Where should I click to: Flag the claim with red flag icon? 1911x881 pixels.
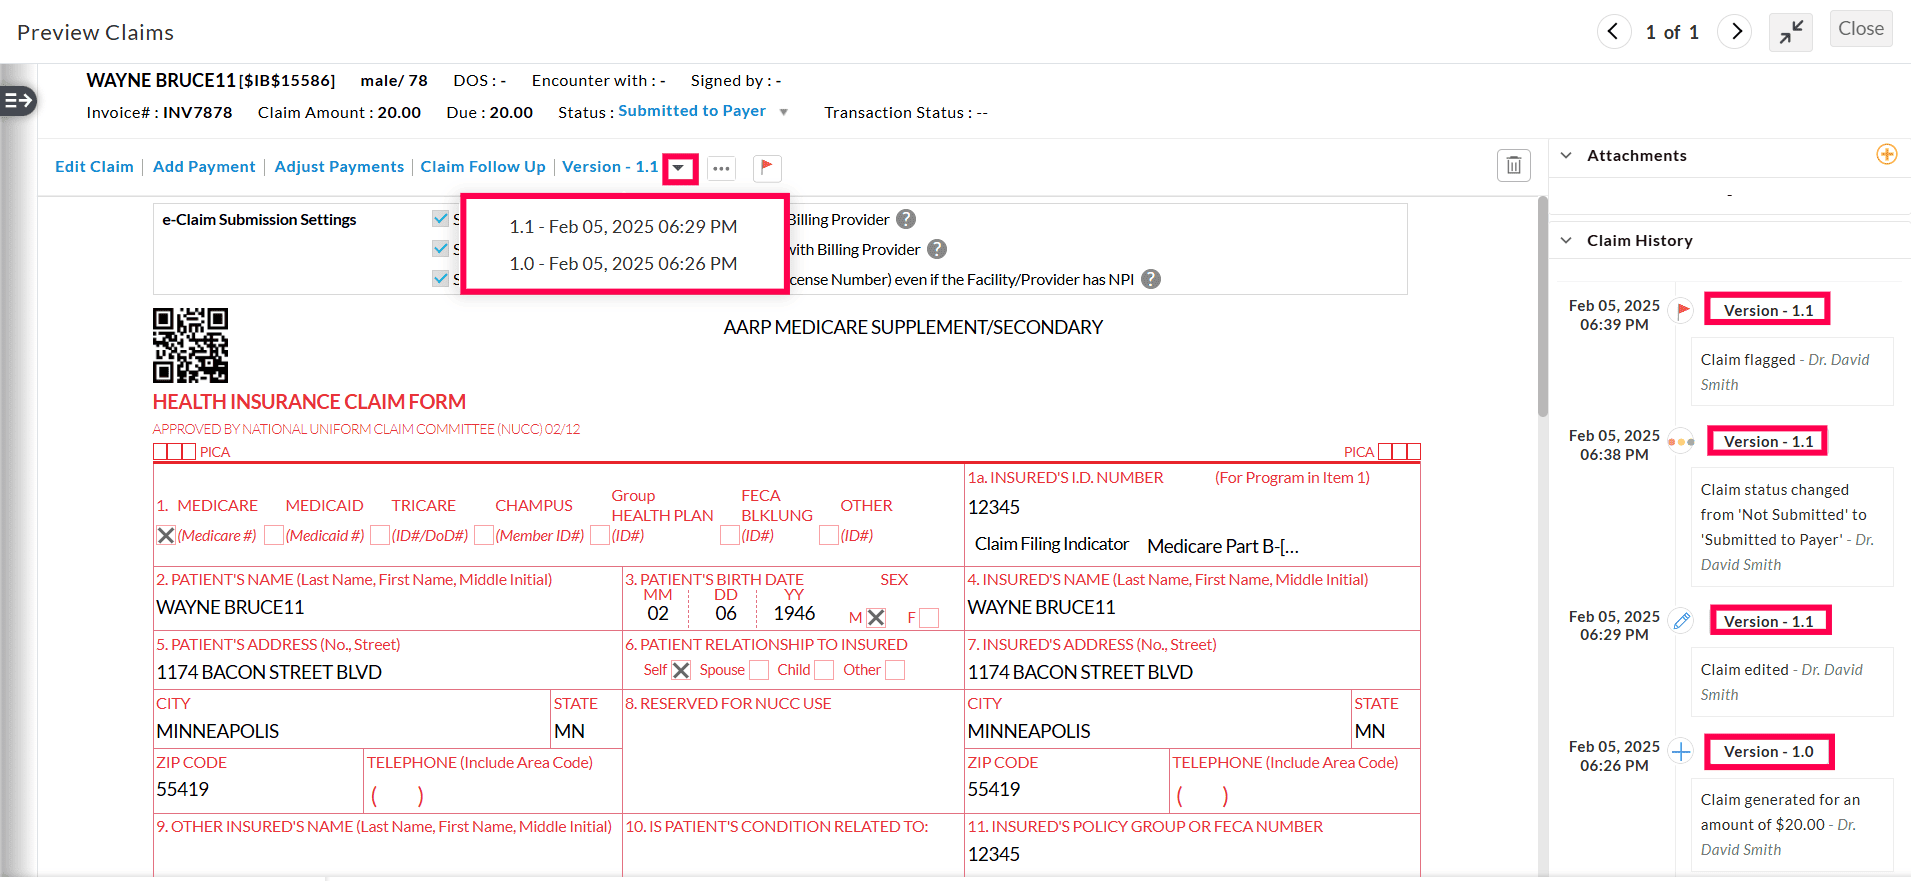(x=767, y=167)
